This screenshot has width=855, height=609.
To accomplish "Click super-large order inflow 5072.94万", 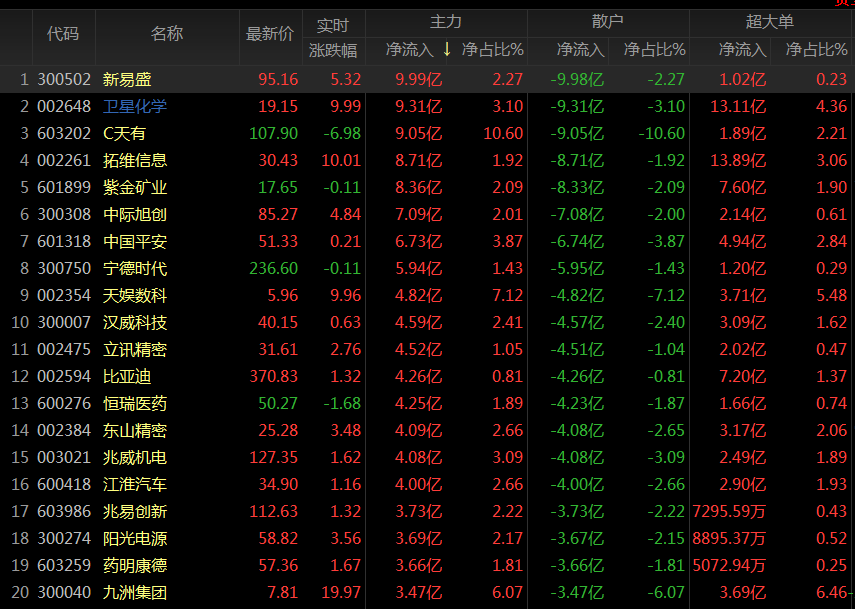I will pyautogui.click(x=730, y=565).
